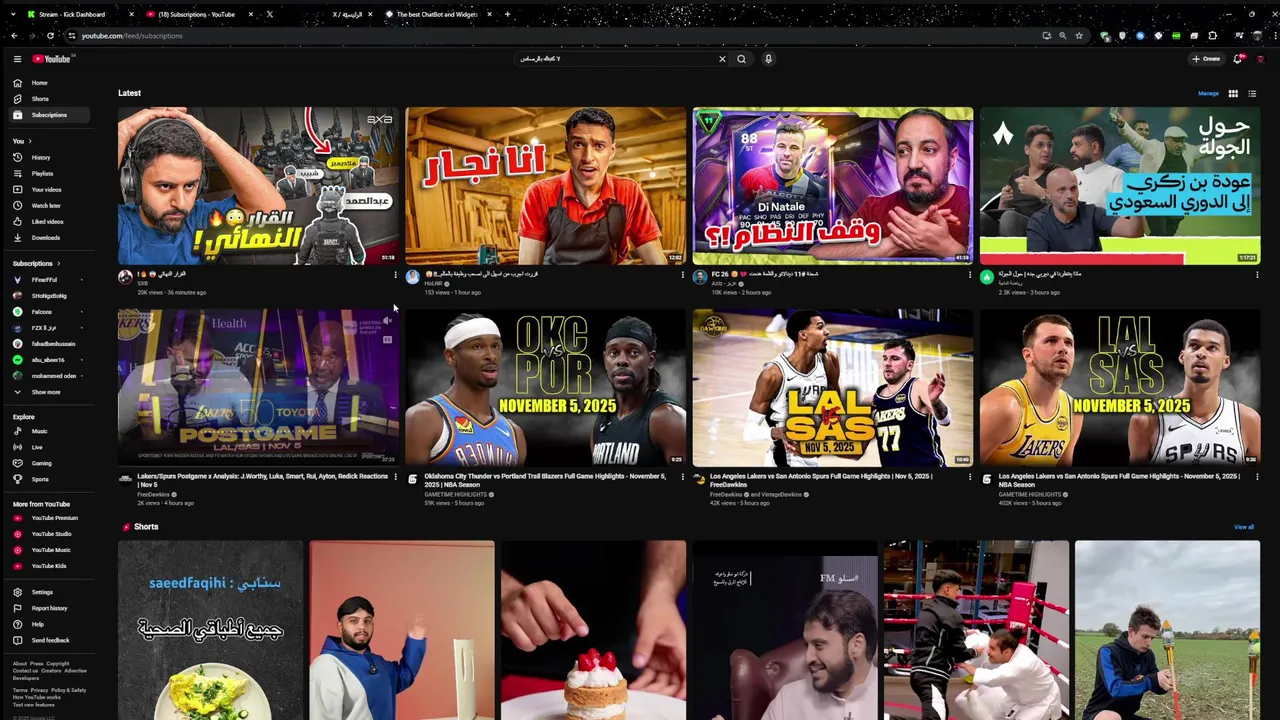Screen dimensions: 1280x720
Task: Switch to the best ChatBot and Widgets tab
Action: tap(436, 14)
